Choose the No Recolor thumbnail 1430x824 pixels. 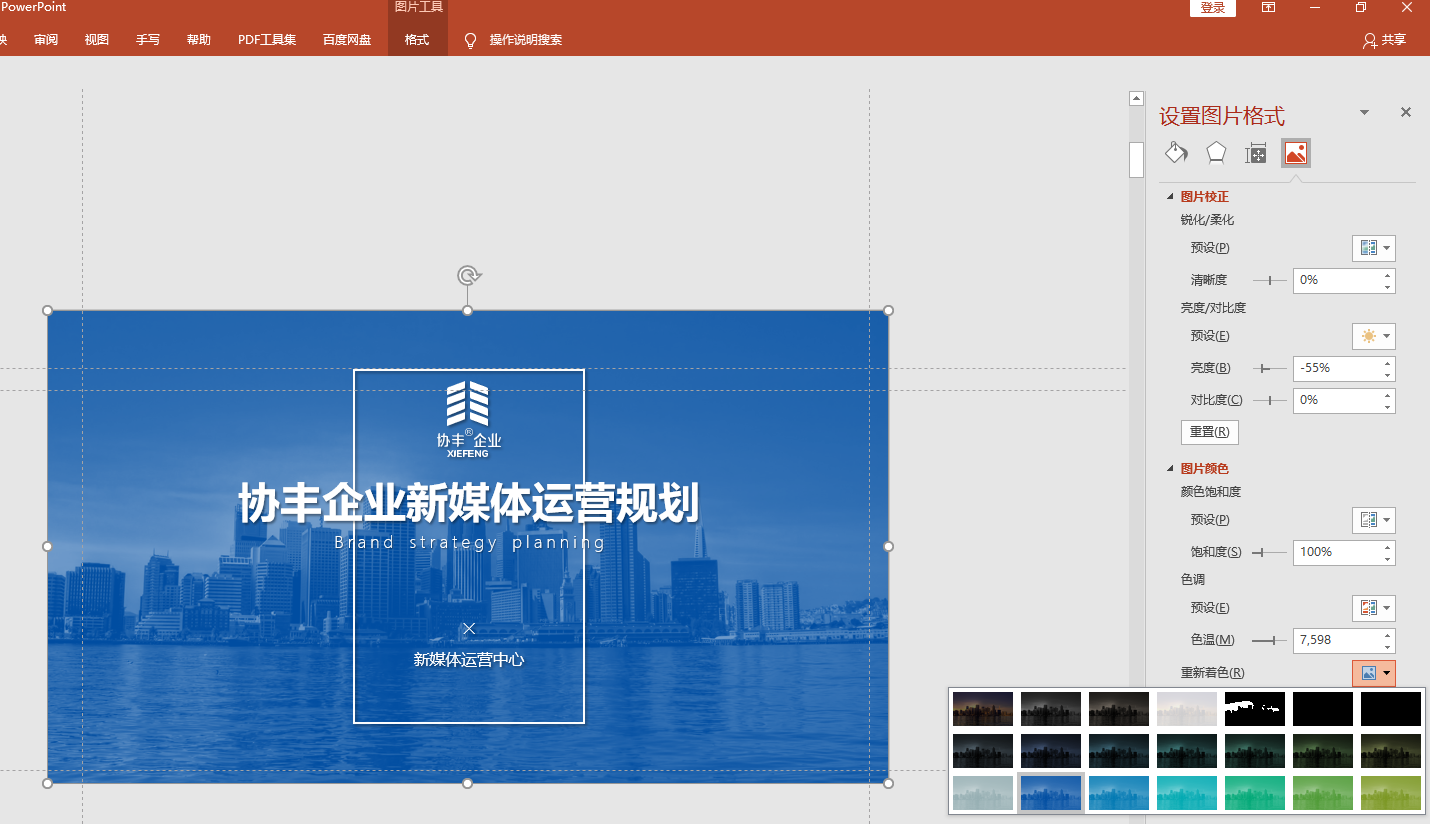[983, 709]
